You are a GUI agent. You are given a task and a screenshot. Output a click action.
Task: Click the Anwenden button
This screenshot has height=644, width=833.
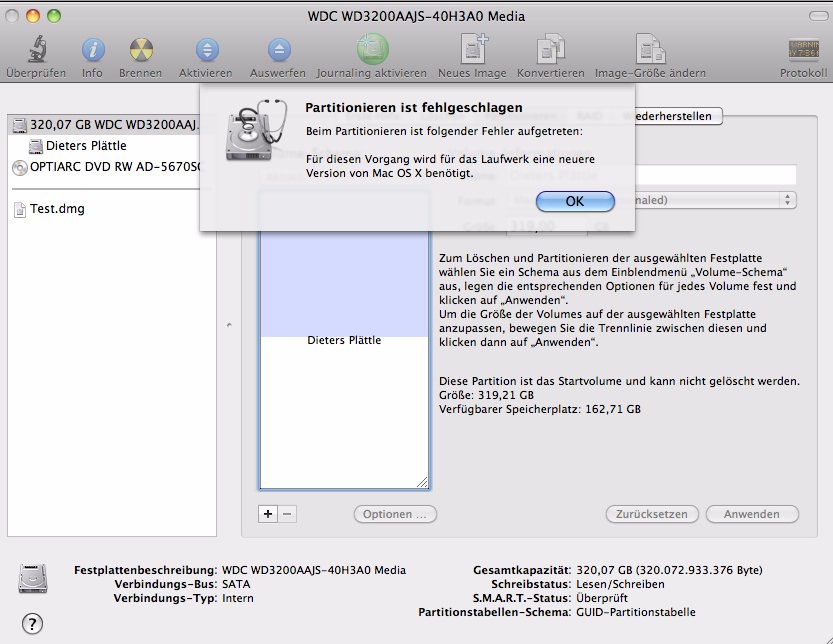[752, 514]
